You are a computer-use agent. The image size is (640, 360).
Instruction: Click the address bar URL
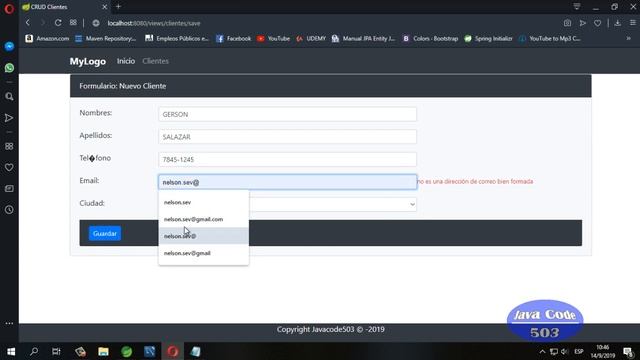tap(154, 23)
